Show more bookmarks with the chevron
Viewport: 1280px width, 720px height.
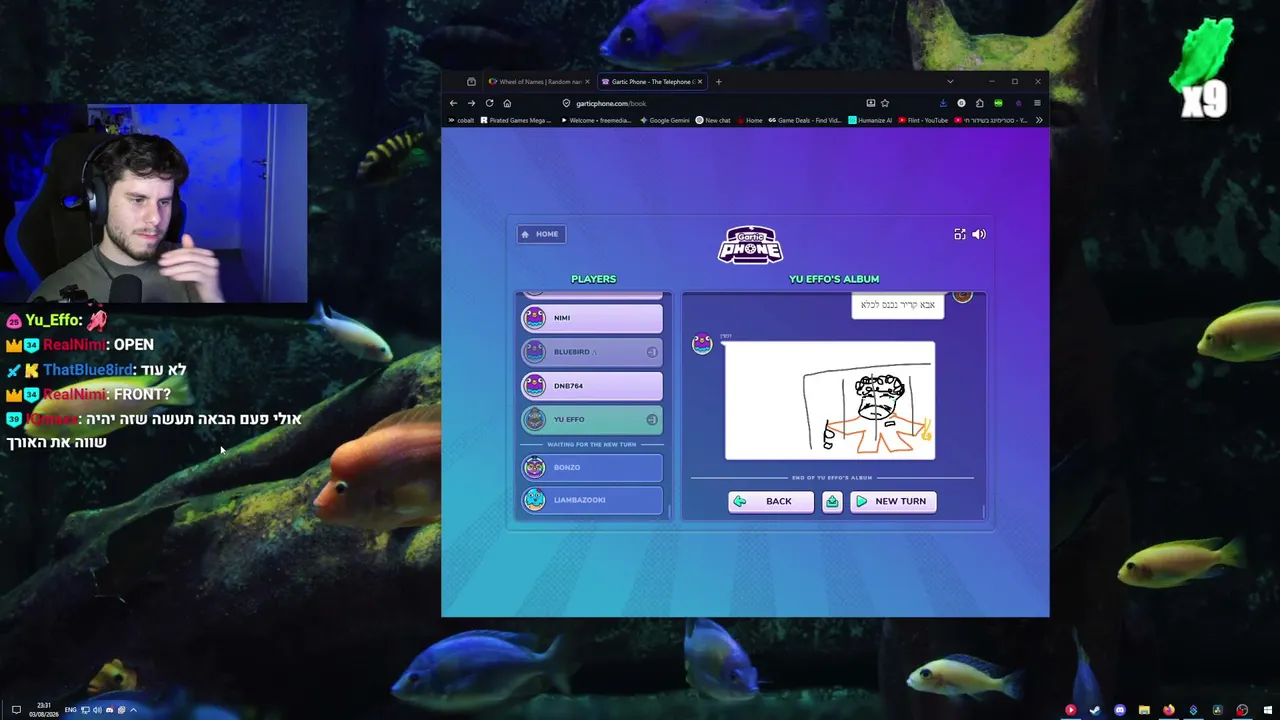pos(1038,120)
